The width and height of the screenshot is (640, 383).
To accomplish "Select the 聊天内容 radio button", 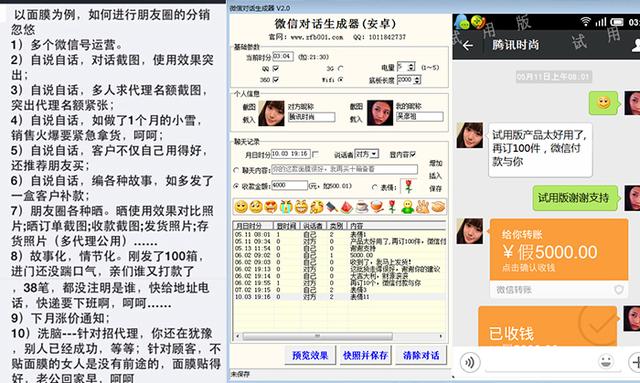I will point(236,170).
